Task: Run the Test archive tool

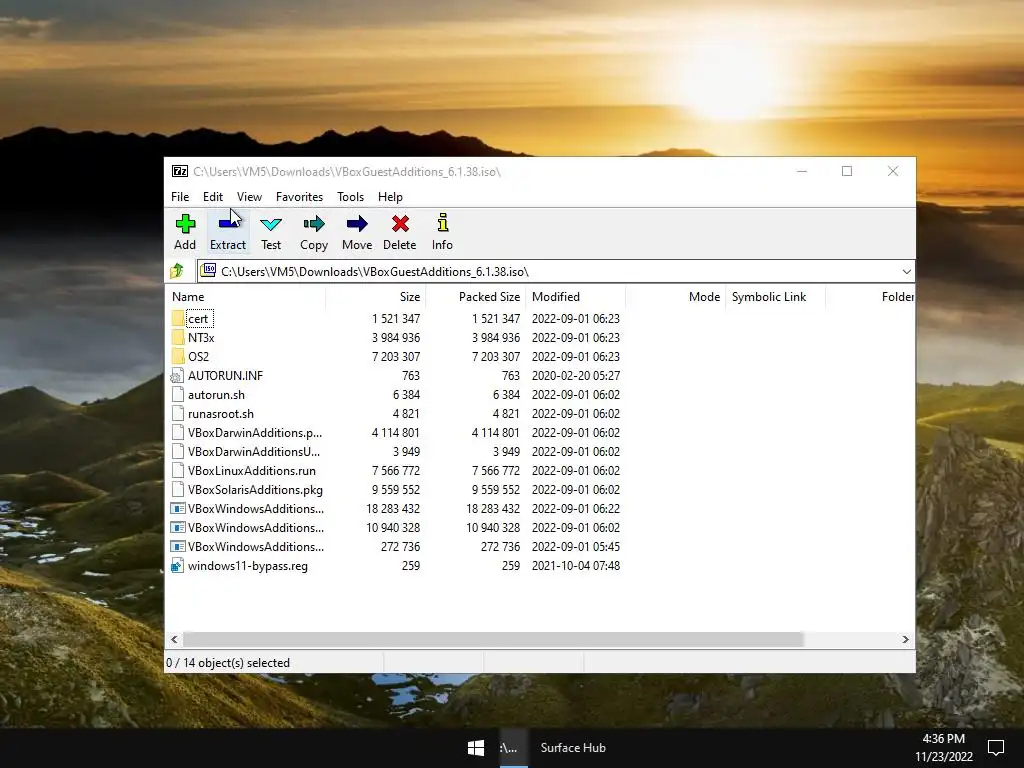Action: pyautogui.click(x=271, y=224)
